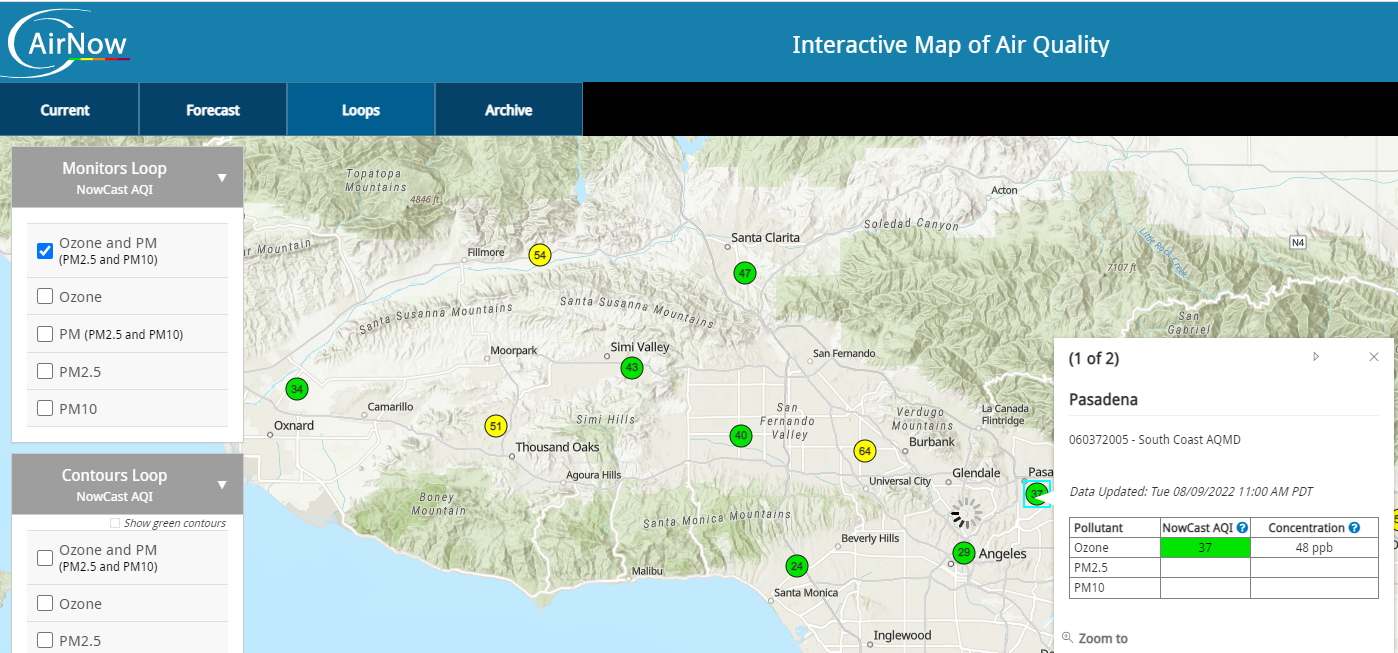Click the green 47 monitor at Santa Clarita
This screenshot has width=1398, height=653.
coord(744,273)
